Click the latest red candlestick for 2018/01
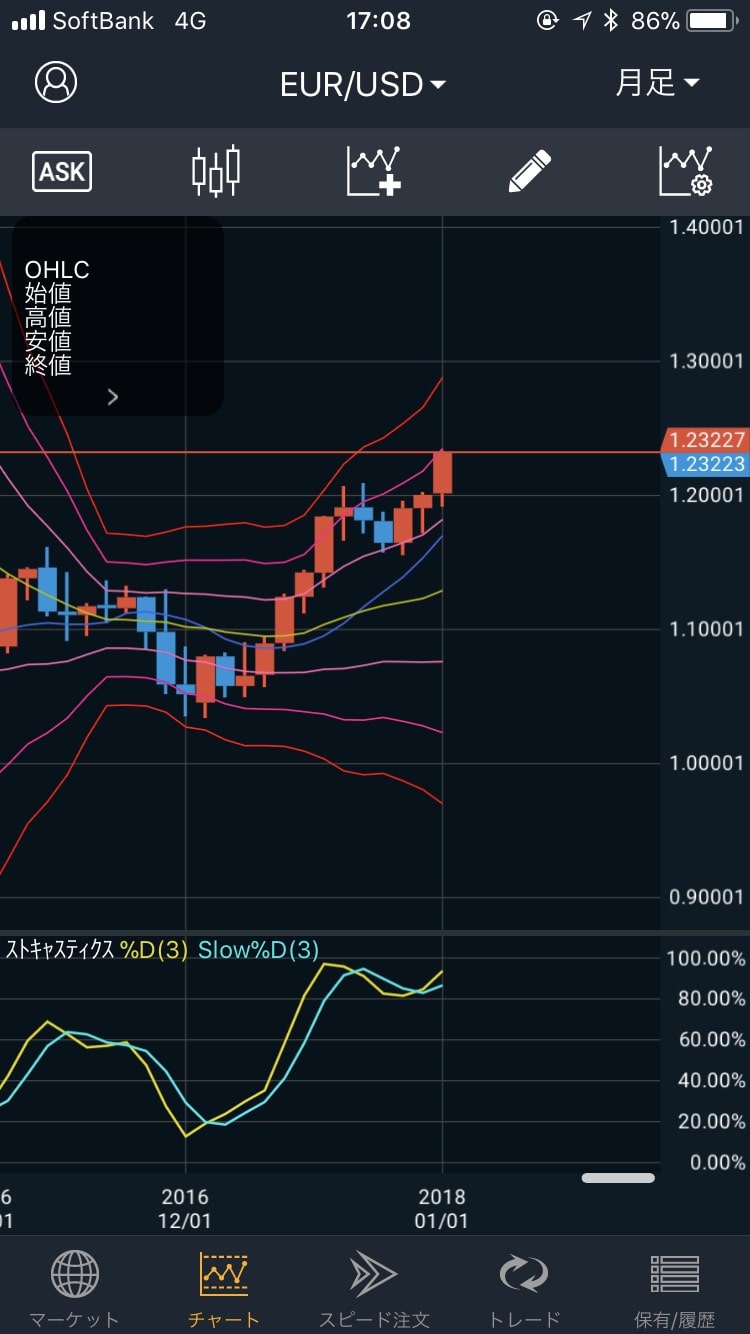 click(x=443, y=472)
